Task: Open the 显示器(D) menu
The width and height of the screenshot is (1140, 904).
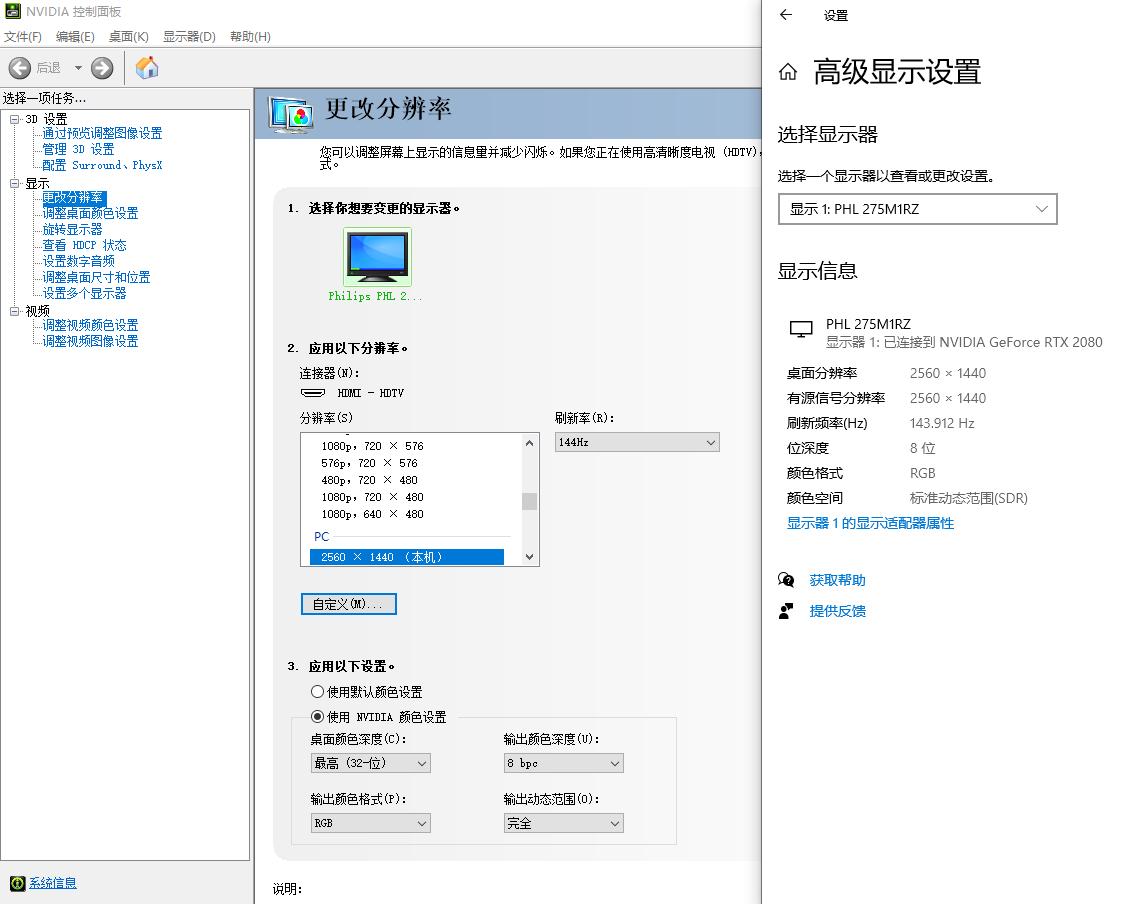Action: [189, 36]
